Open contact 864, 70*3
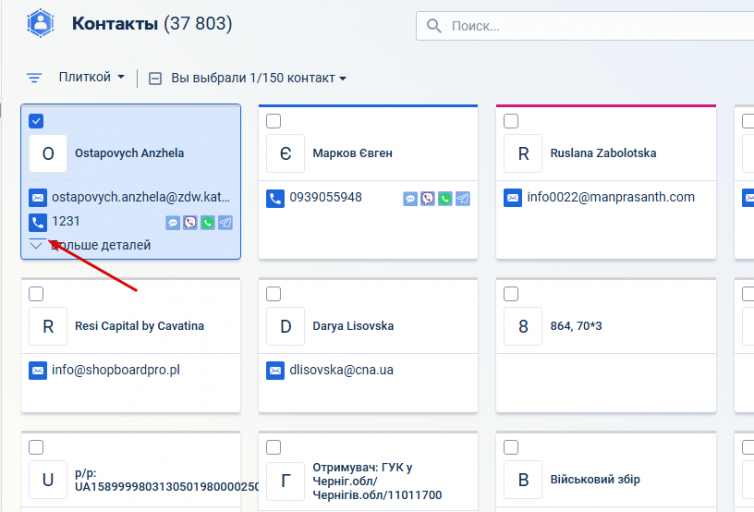Image resolution: width=754 pixels, height=512 pixels. (x=576, y=326)
